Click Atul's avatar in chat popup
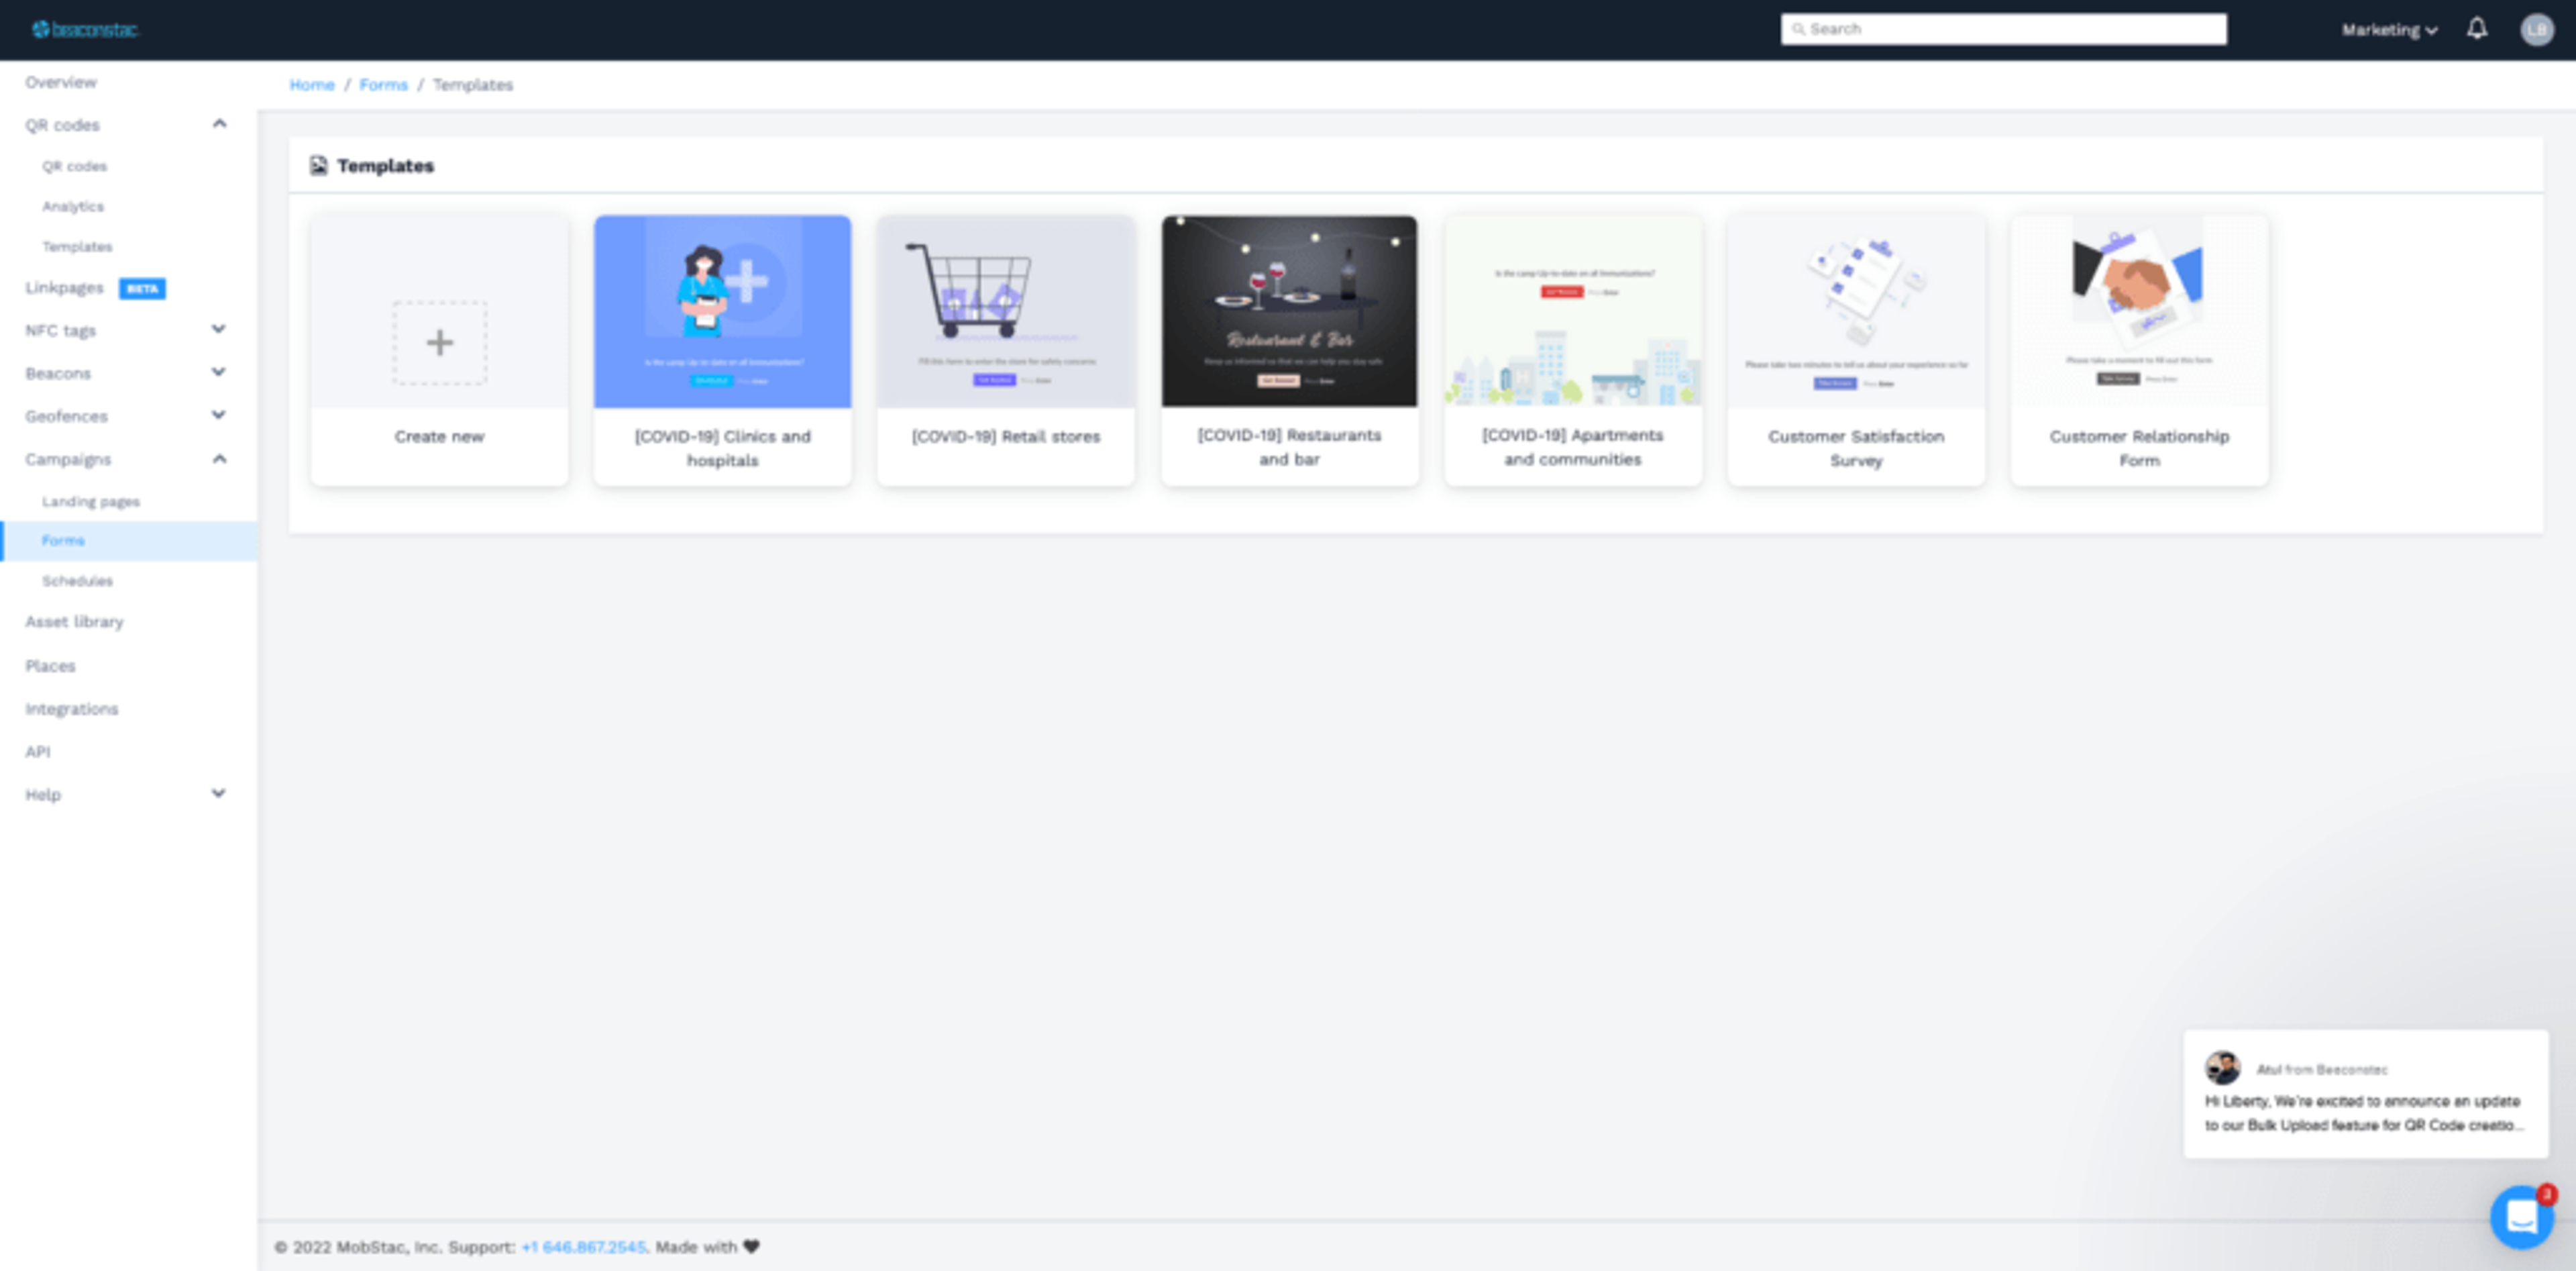The width and height of the screenshot is (2576, 1271). click(x=2222, y=1068)
